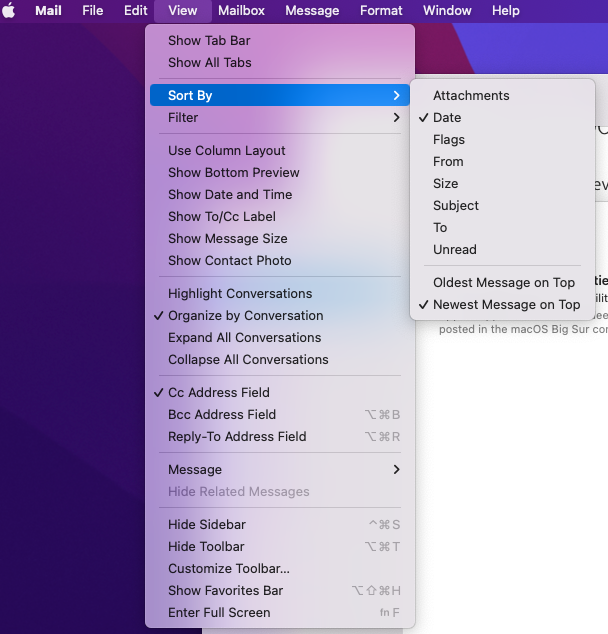Uncheck Cc Address Field
The image size is (608, 634).
click(280, 393)
